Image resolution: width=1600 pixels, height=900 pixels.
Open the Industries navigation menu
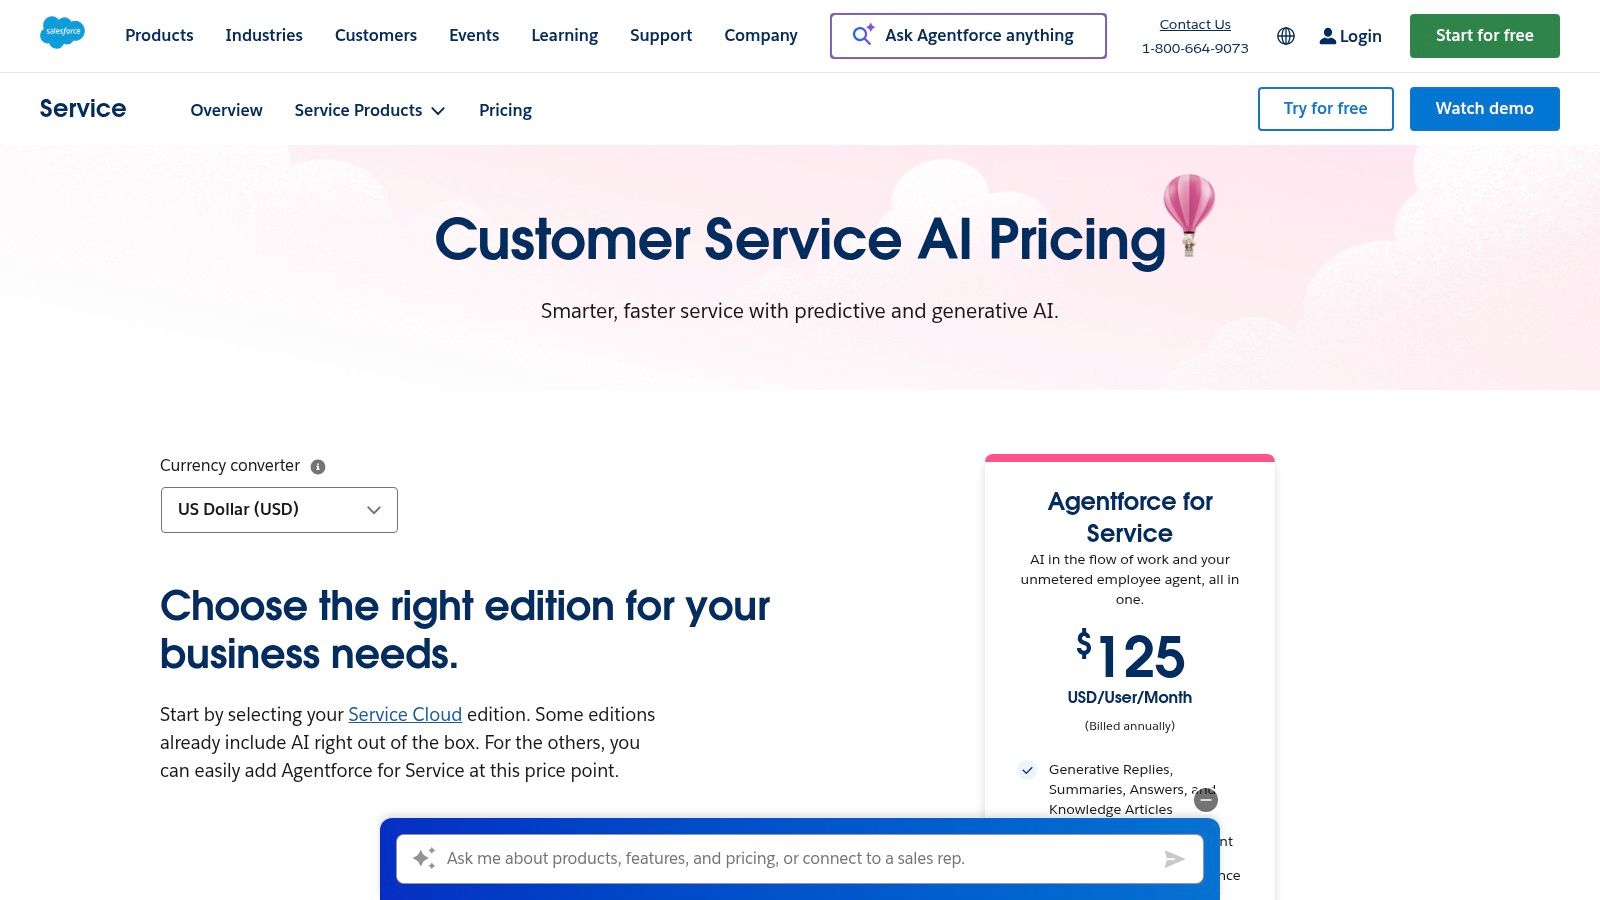pos(264,35)
